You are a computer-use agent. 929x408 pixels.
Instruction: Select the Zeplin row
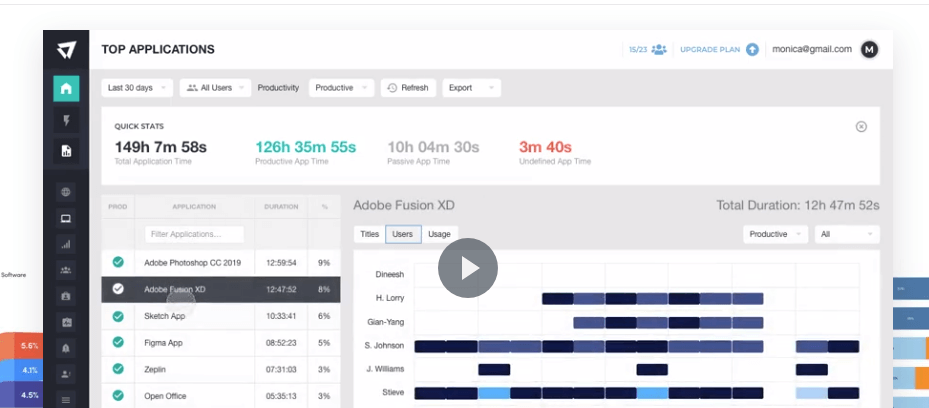(x=220, y=369)
